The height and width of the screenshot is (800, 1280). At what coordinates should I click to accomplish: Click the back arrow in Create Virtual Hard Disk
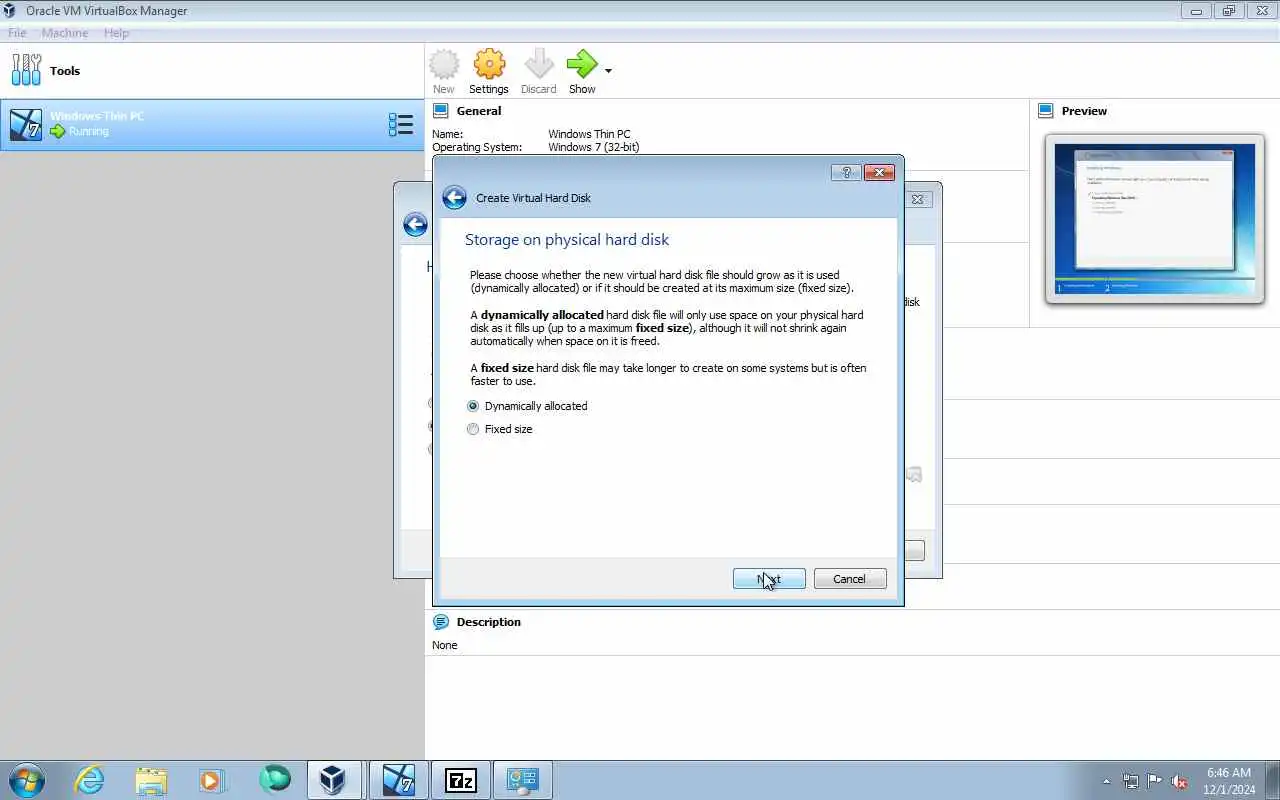point(454,197)
